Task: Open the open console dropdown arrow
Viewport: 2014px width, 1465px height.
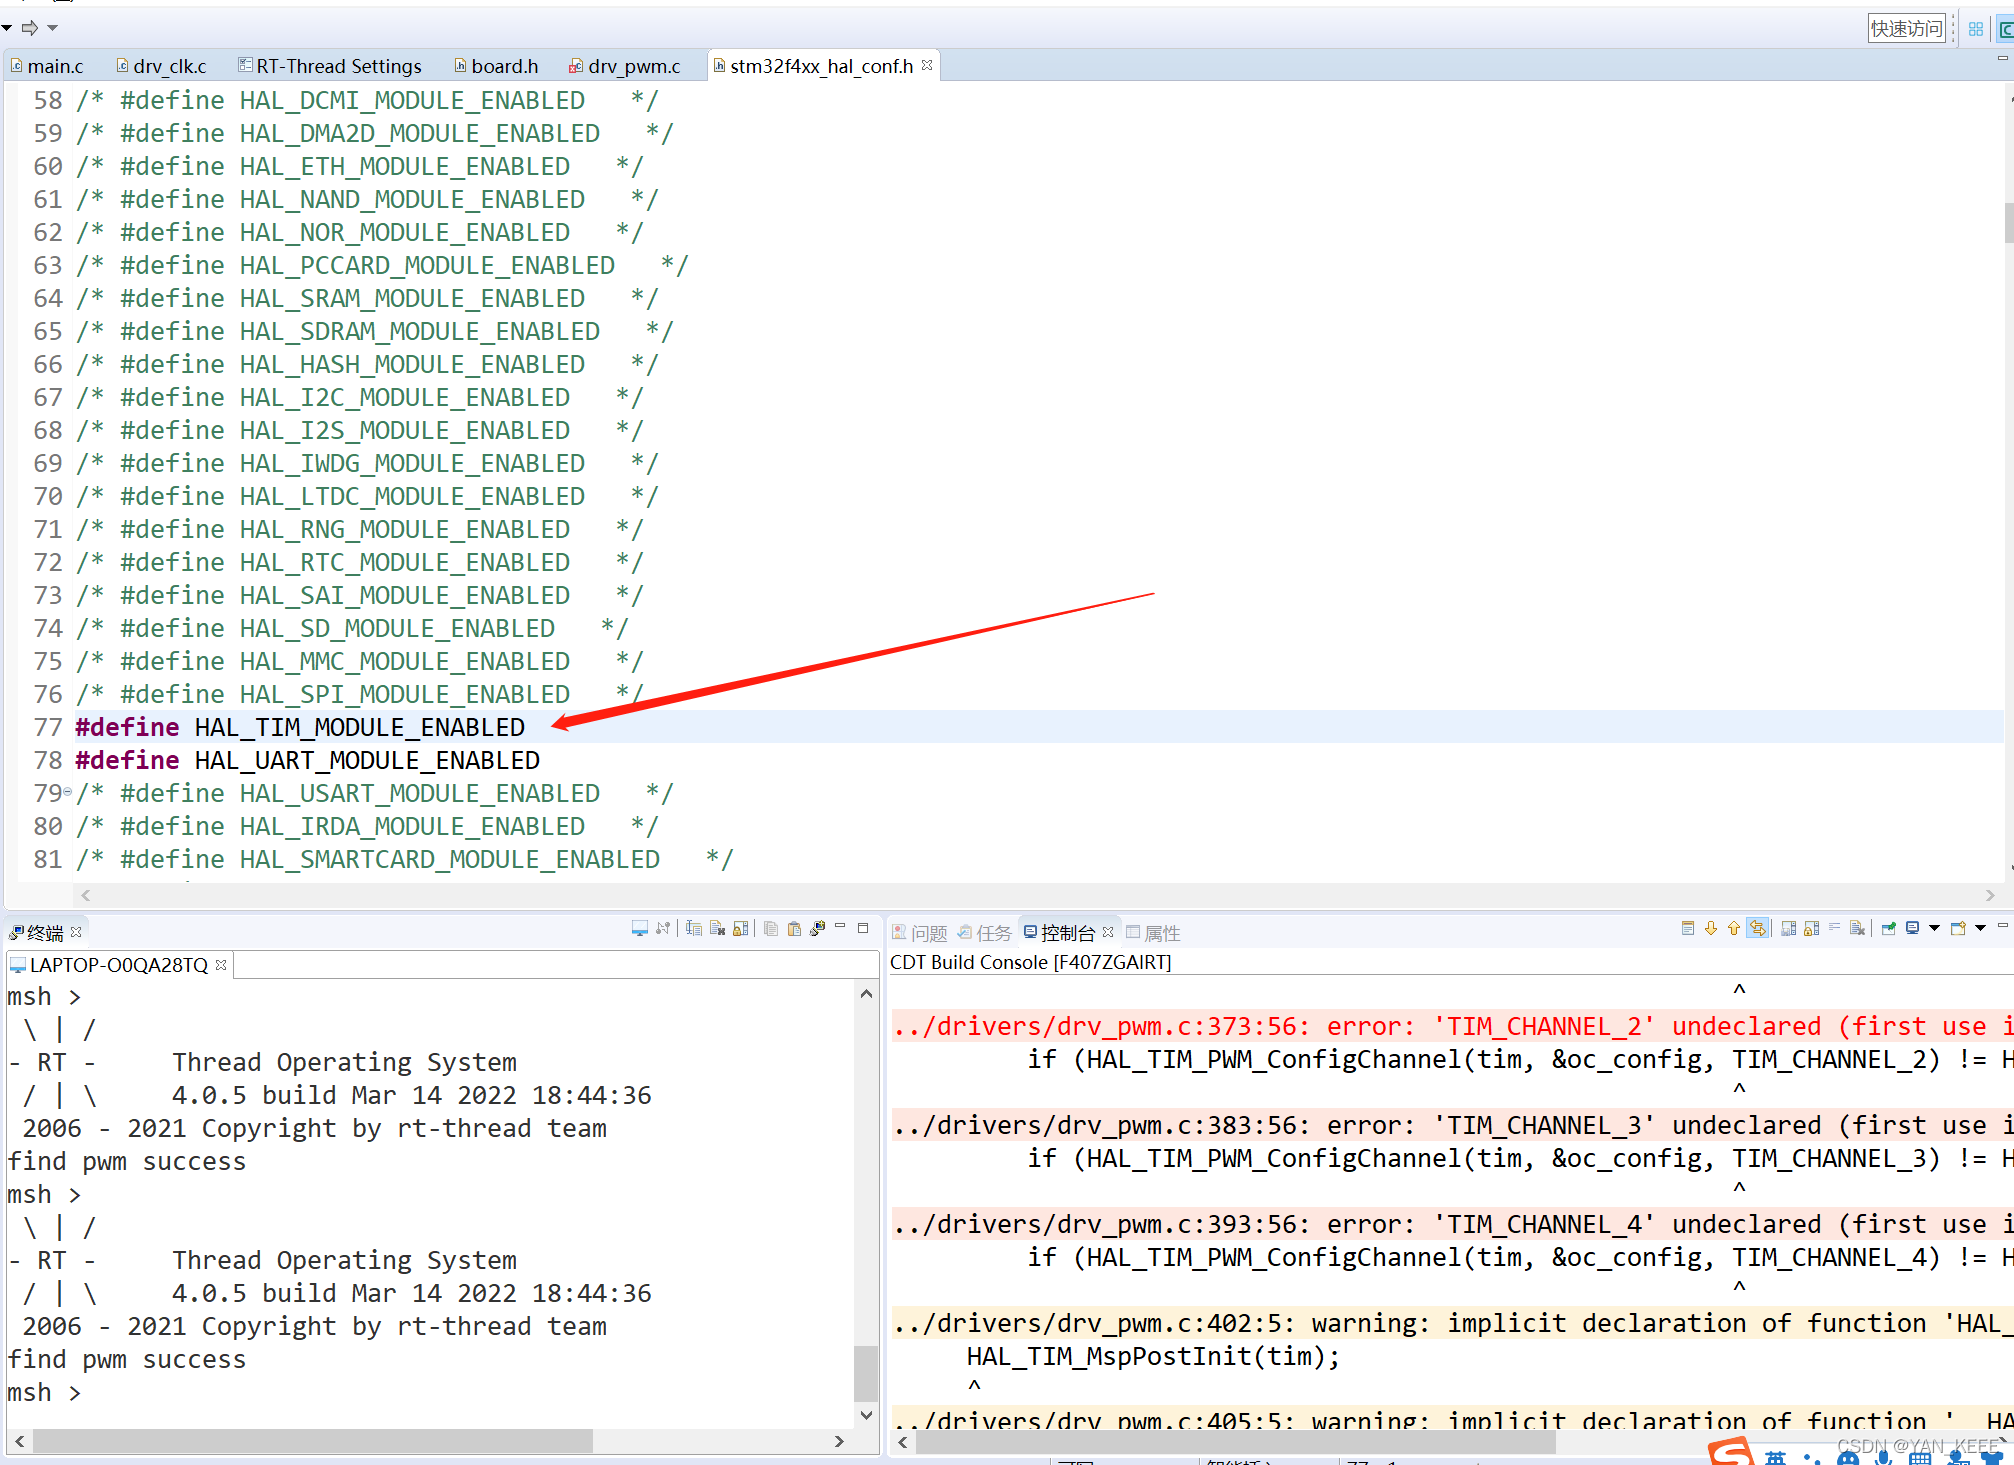Action: [1980, 928]
